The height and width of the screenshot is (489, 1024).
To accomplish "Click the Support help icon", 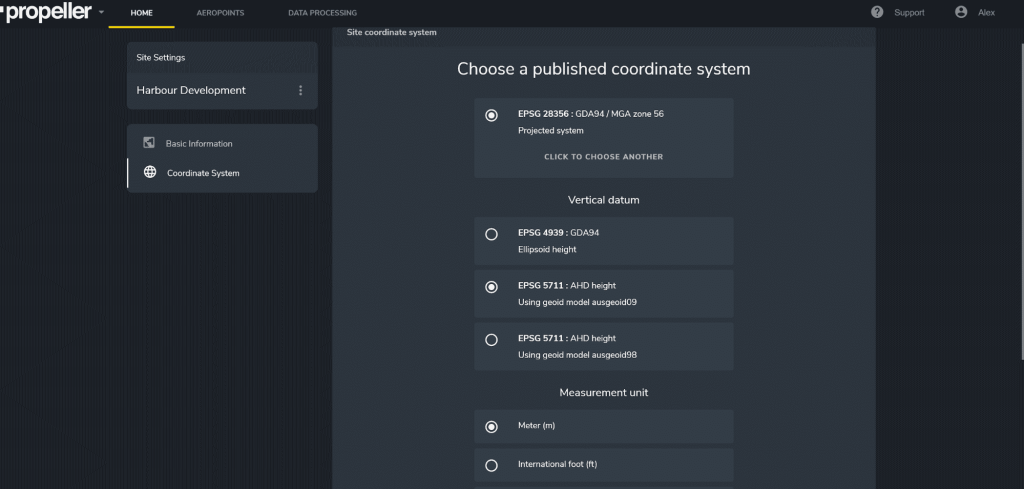I will point(877,12).
